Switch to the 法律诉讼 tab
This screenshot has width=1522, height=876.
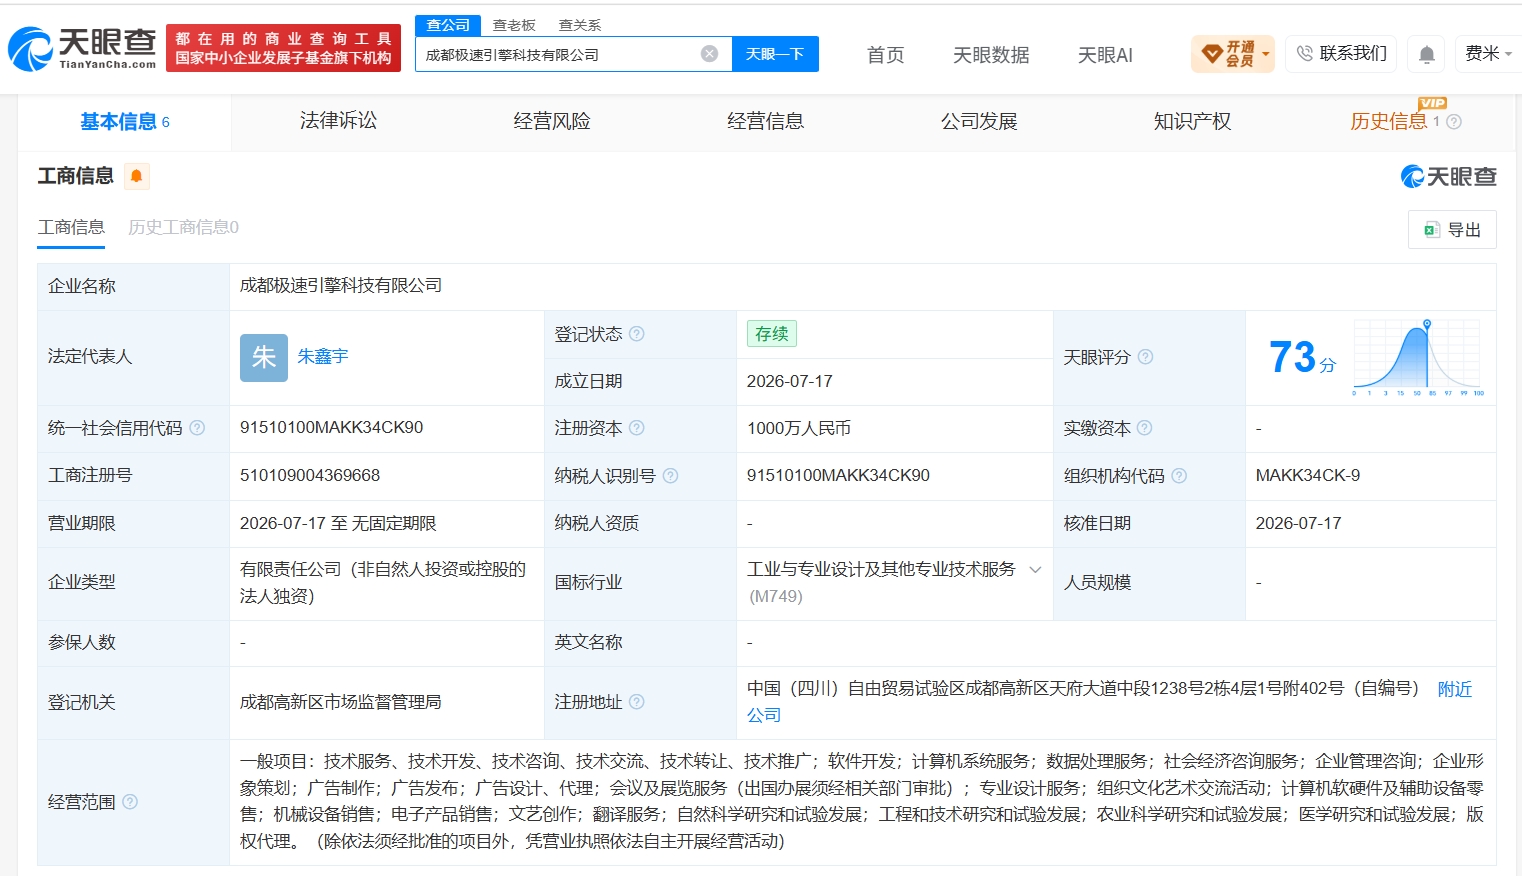click(x=338, y=121)
